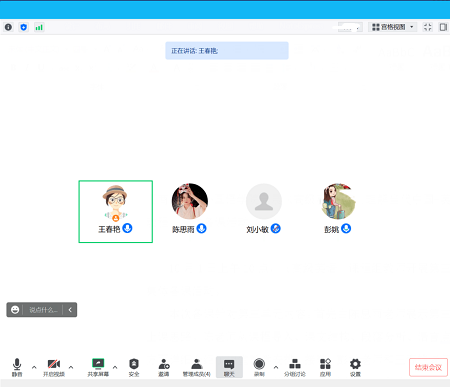Mute microphone with 静音 button

17,367
